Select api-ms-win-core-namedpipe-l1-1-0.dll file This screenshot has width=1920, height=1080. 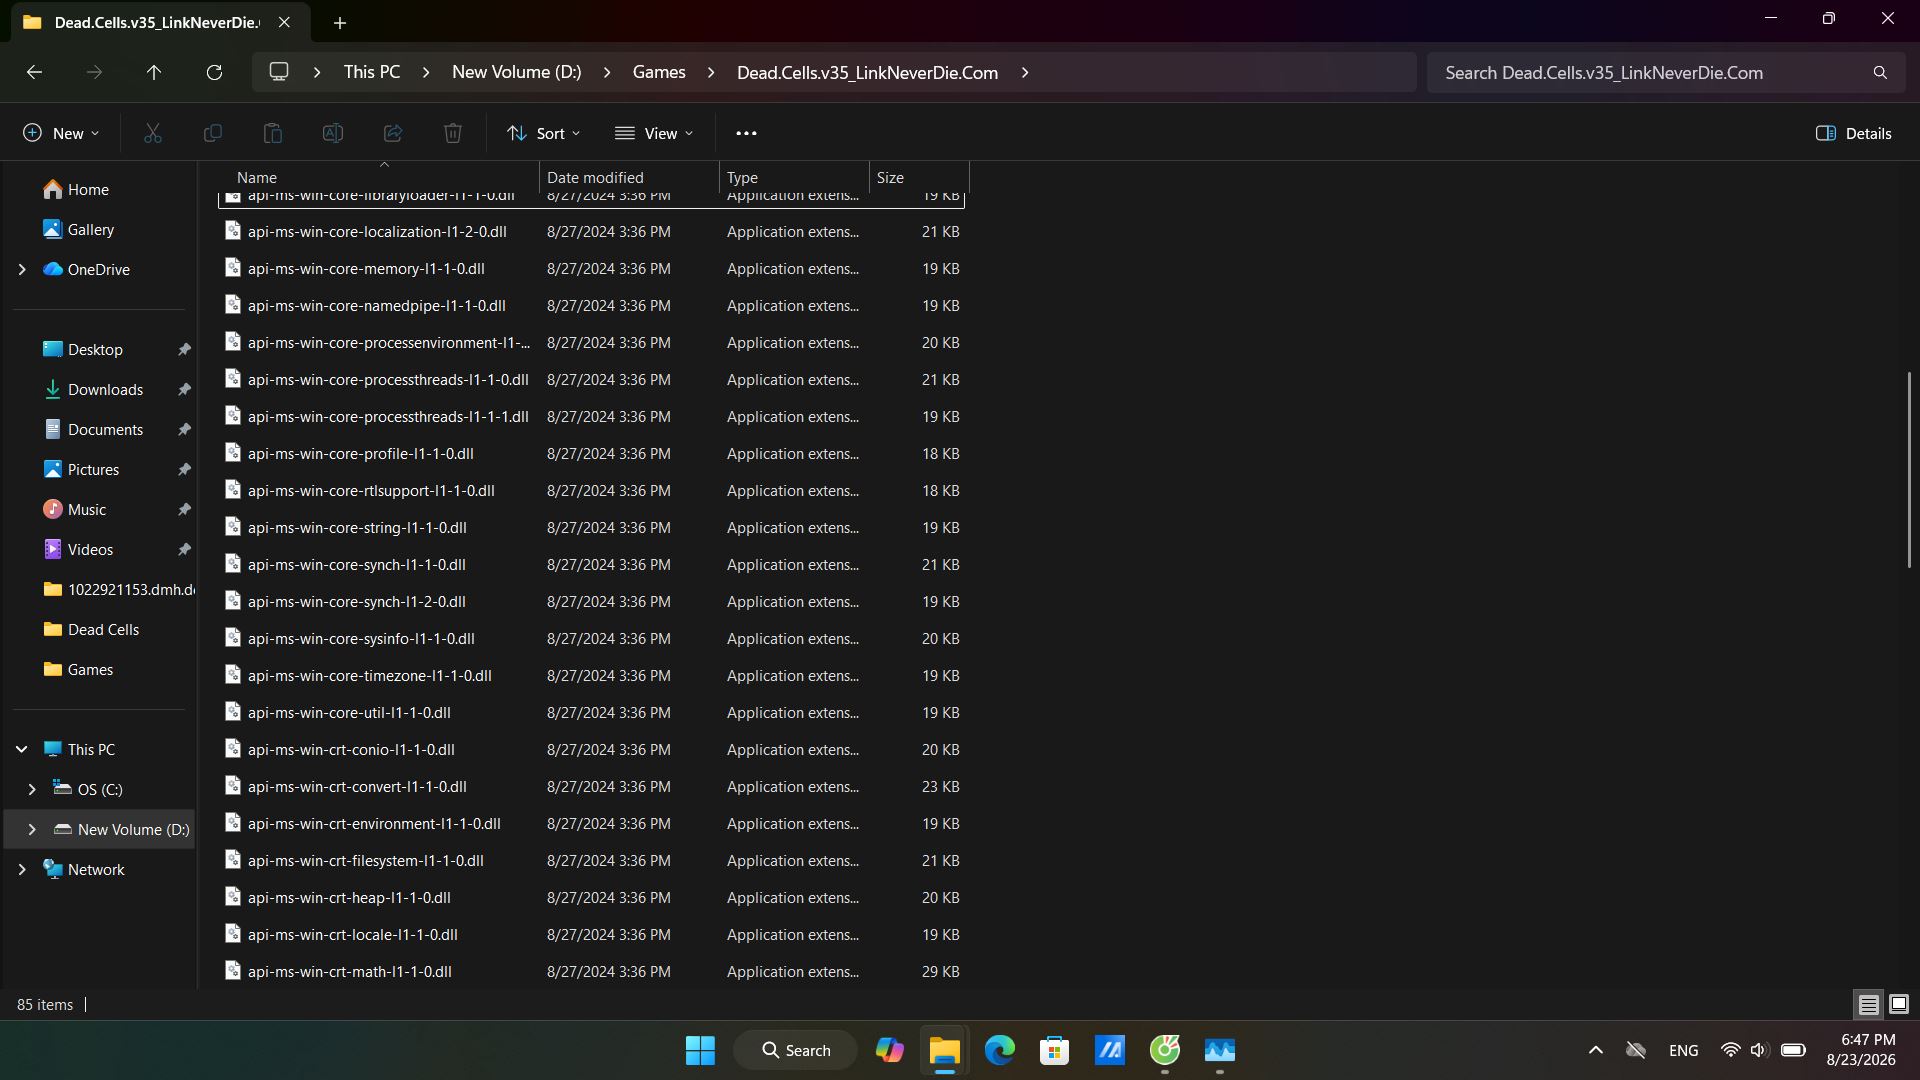pyautogui.click(x=591, y=305)
